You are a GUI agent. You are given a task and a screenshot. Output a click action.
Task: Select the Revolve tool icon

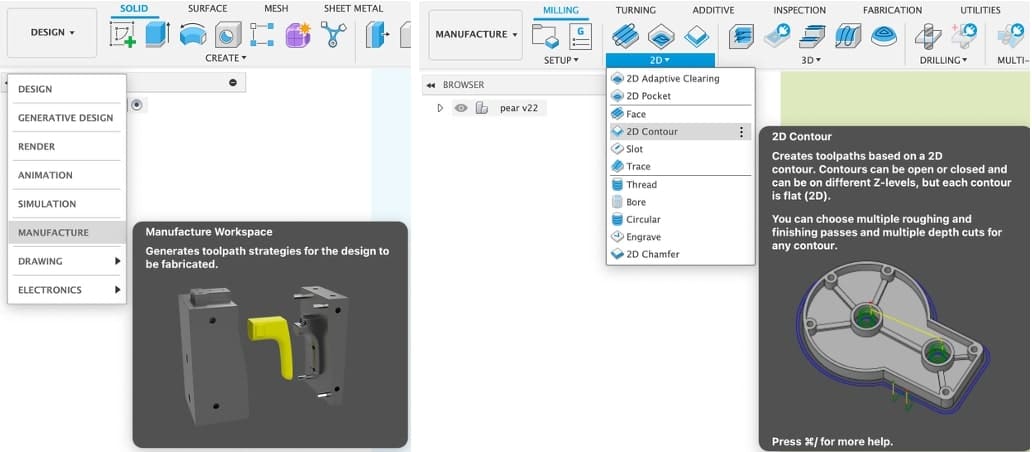click(193, 34)
